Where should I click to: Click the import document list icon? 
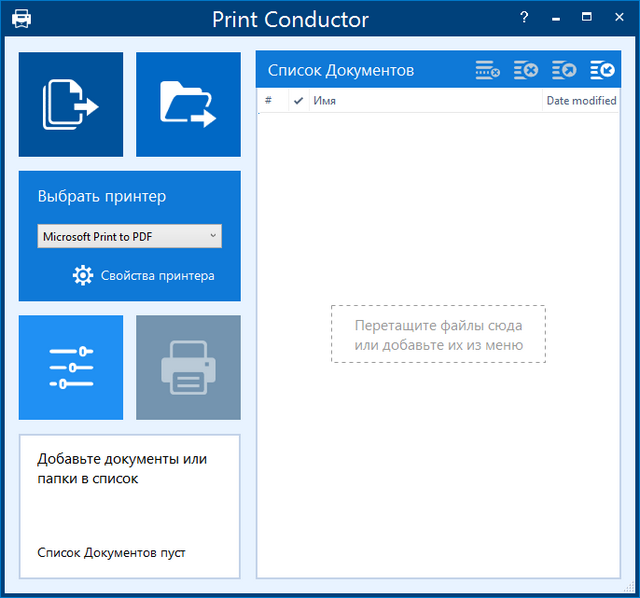point(602,70)
